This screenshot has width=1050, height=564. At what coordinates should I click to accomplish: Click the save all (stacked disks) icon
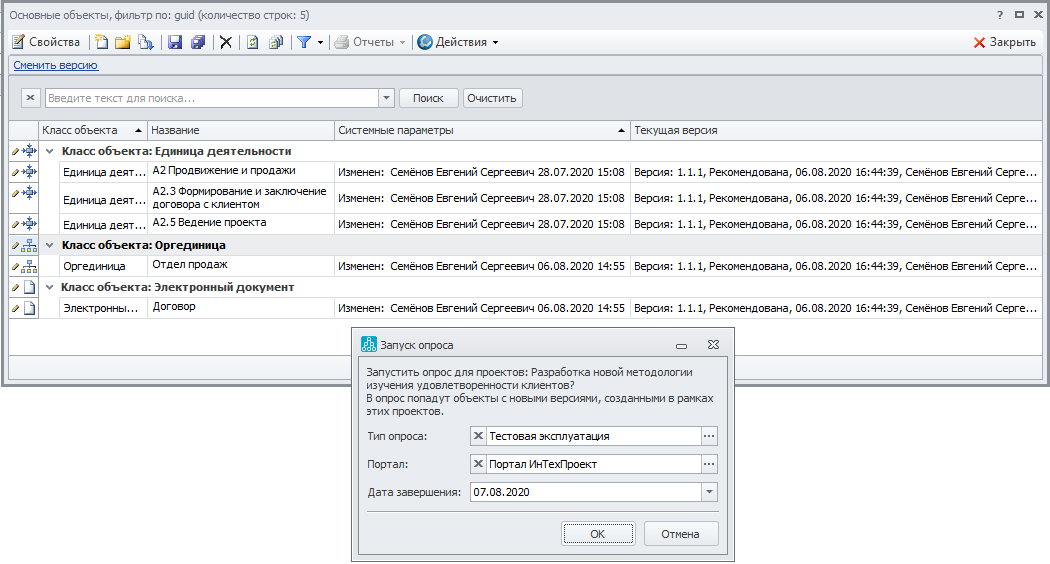198,42
